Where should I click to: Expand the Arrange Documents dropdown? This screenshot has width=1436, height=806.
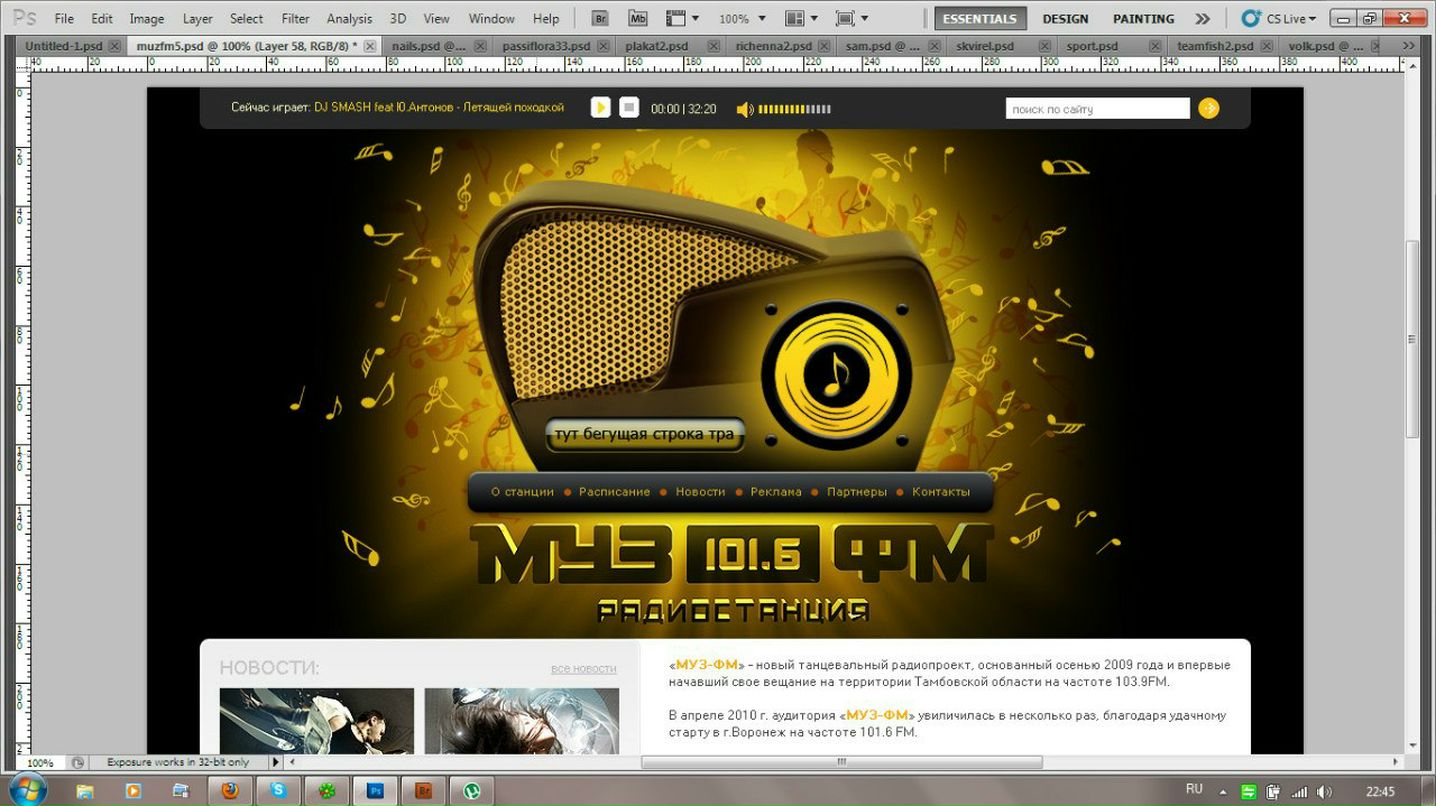(x=801, y=18)
